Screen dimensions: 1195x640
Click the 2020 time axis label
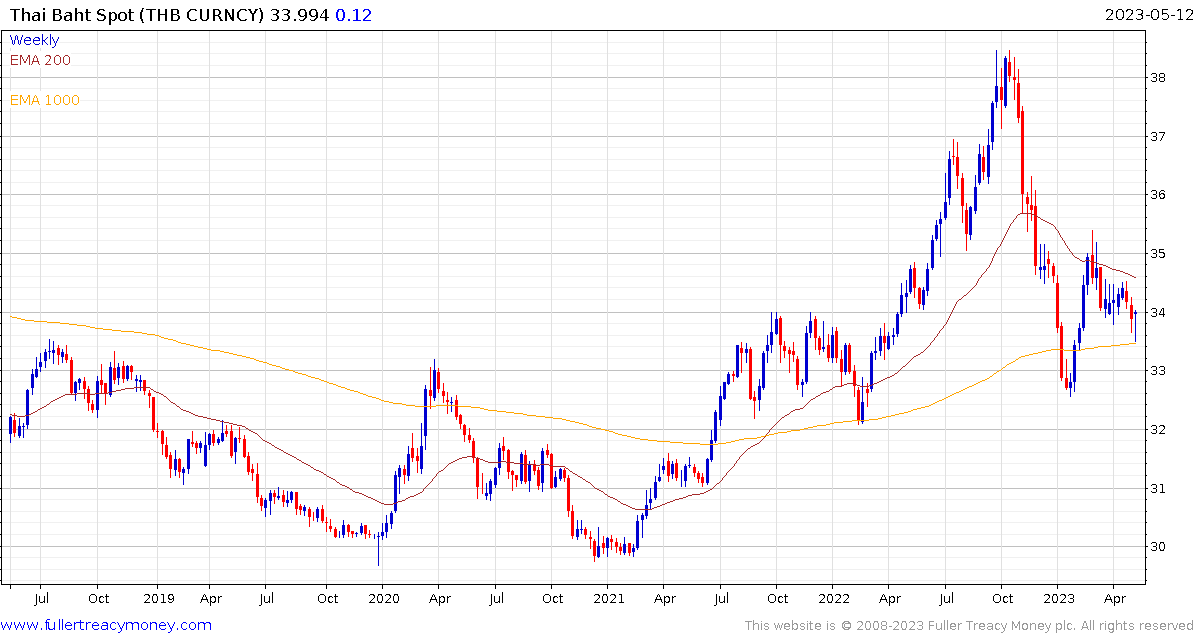pos(382,599)
